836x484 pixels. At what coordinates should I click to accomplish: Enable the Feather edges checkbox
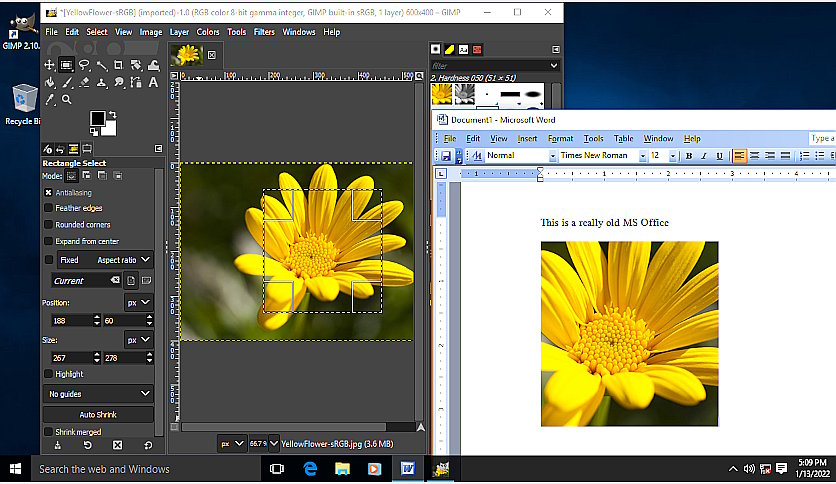[x=48, y=208]
